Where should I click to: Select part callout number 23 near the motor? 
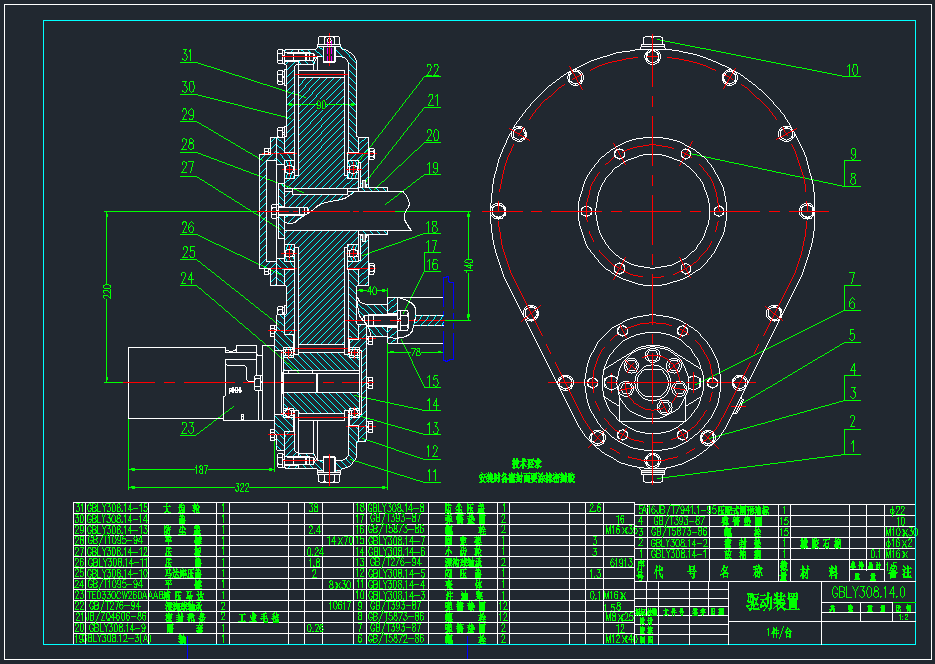click(188, 428)
